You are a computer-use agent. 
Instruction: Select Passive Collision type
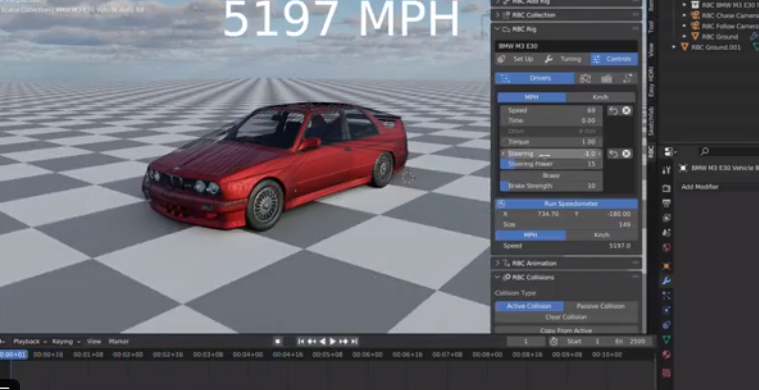(601, 306)
